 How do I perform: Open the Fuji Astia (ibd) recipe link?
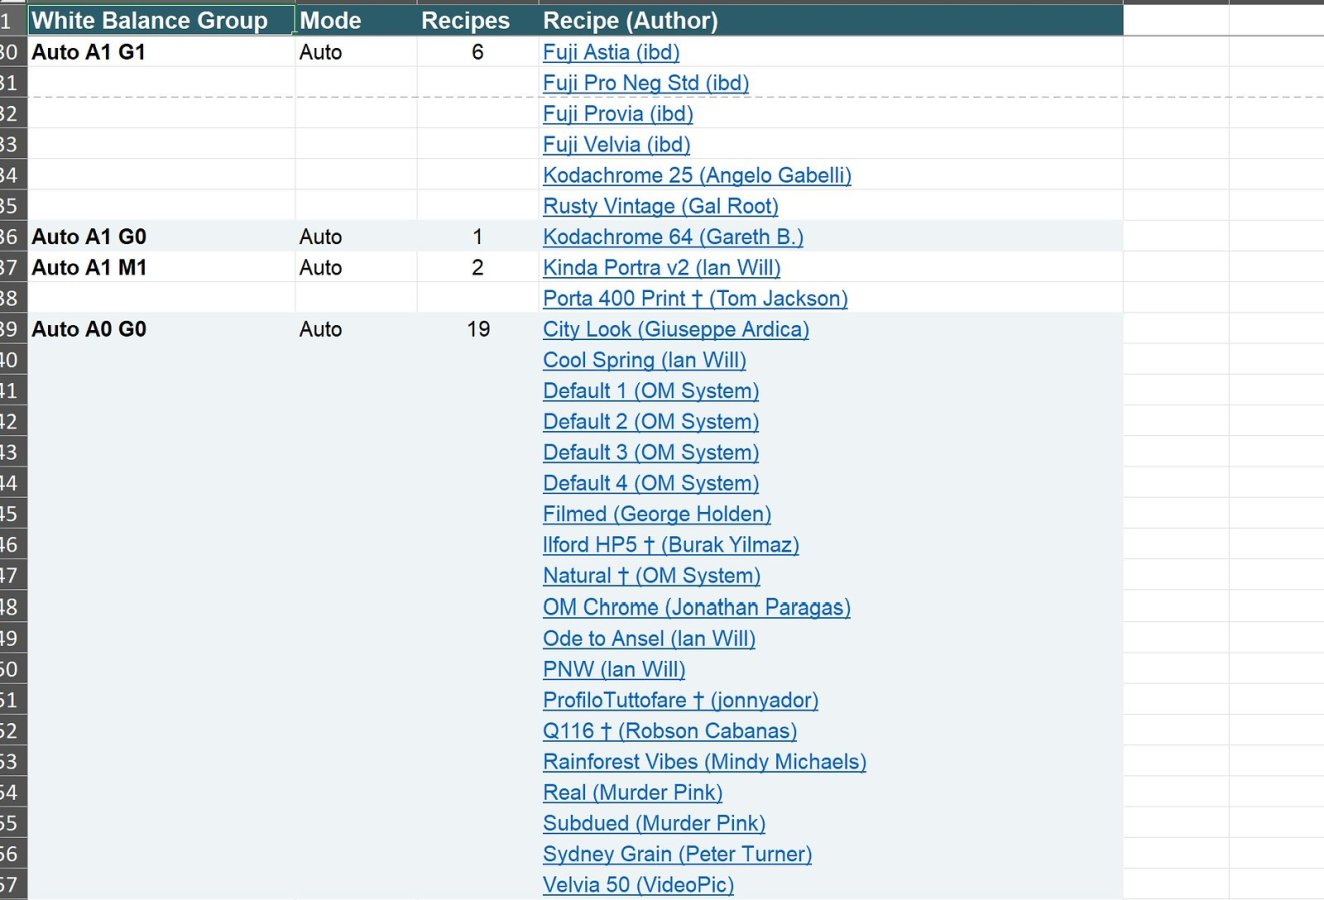click(611, 52)
